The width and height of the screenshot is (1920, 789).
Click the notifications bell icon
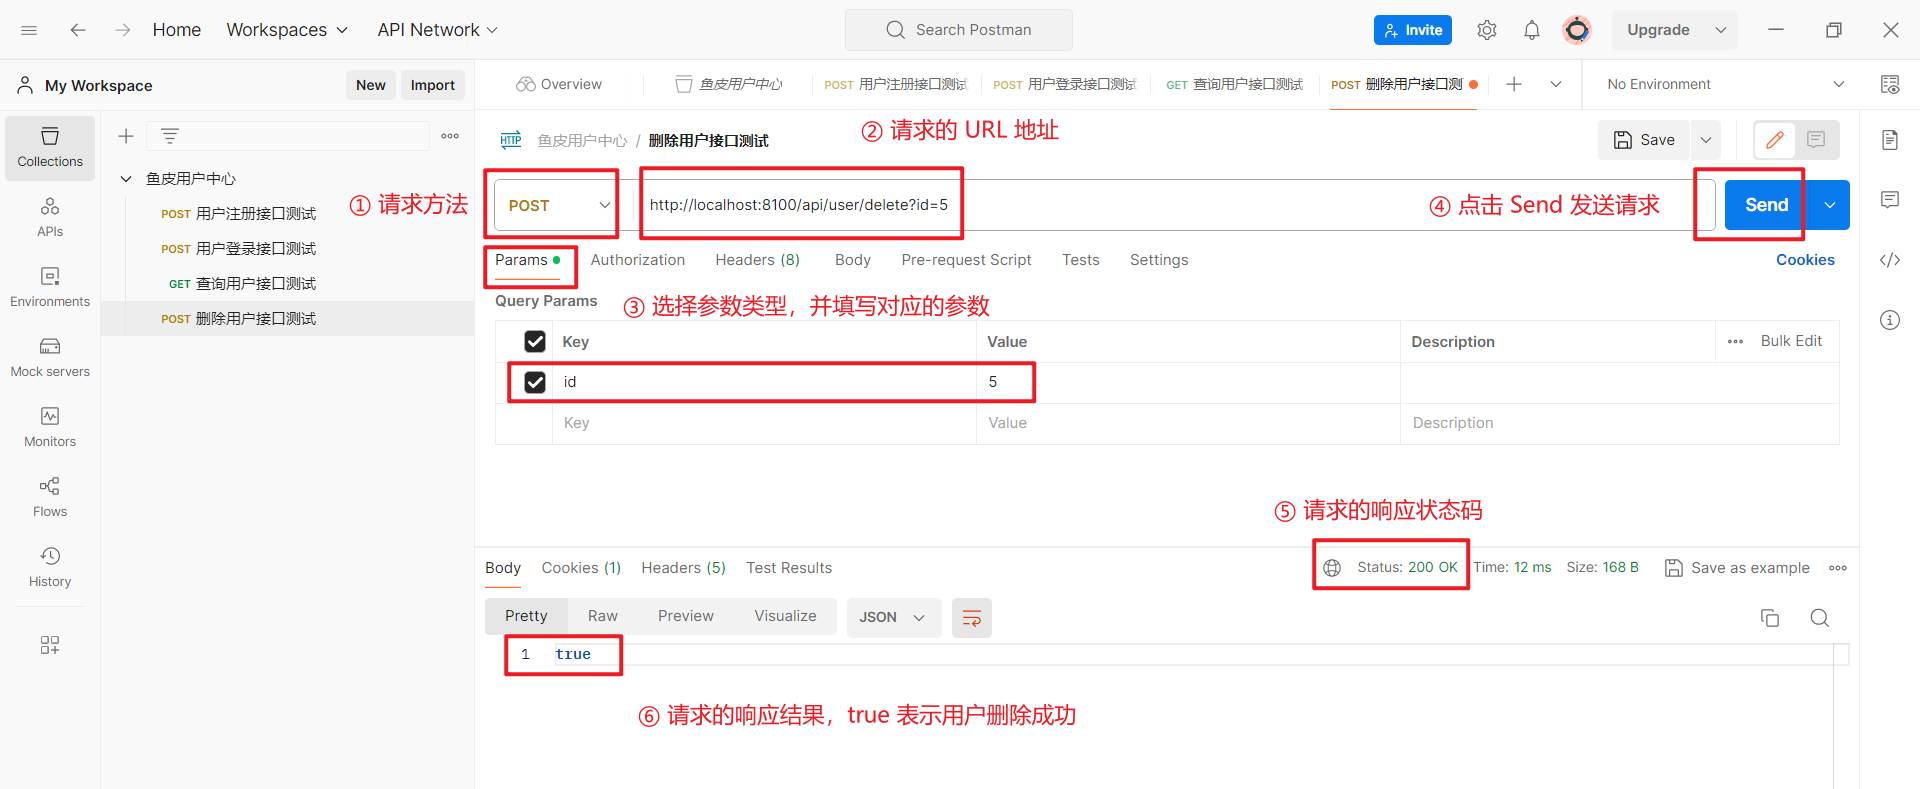[x=1531, y=30]
